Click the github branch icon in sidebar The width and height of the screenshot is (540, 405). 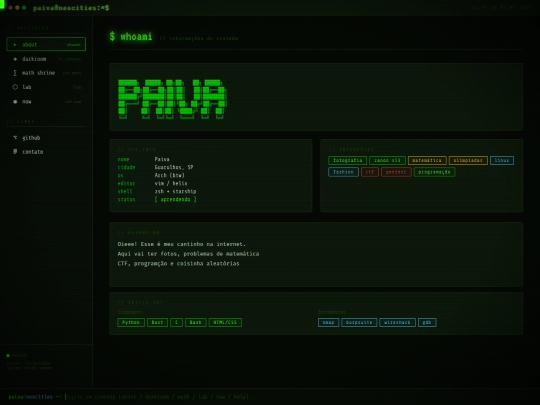(x=15, y=137)
